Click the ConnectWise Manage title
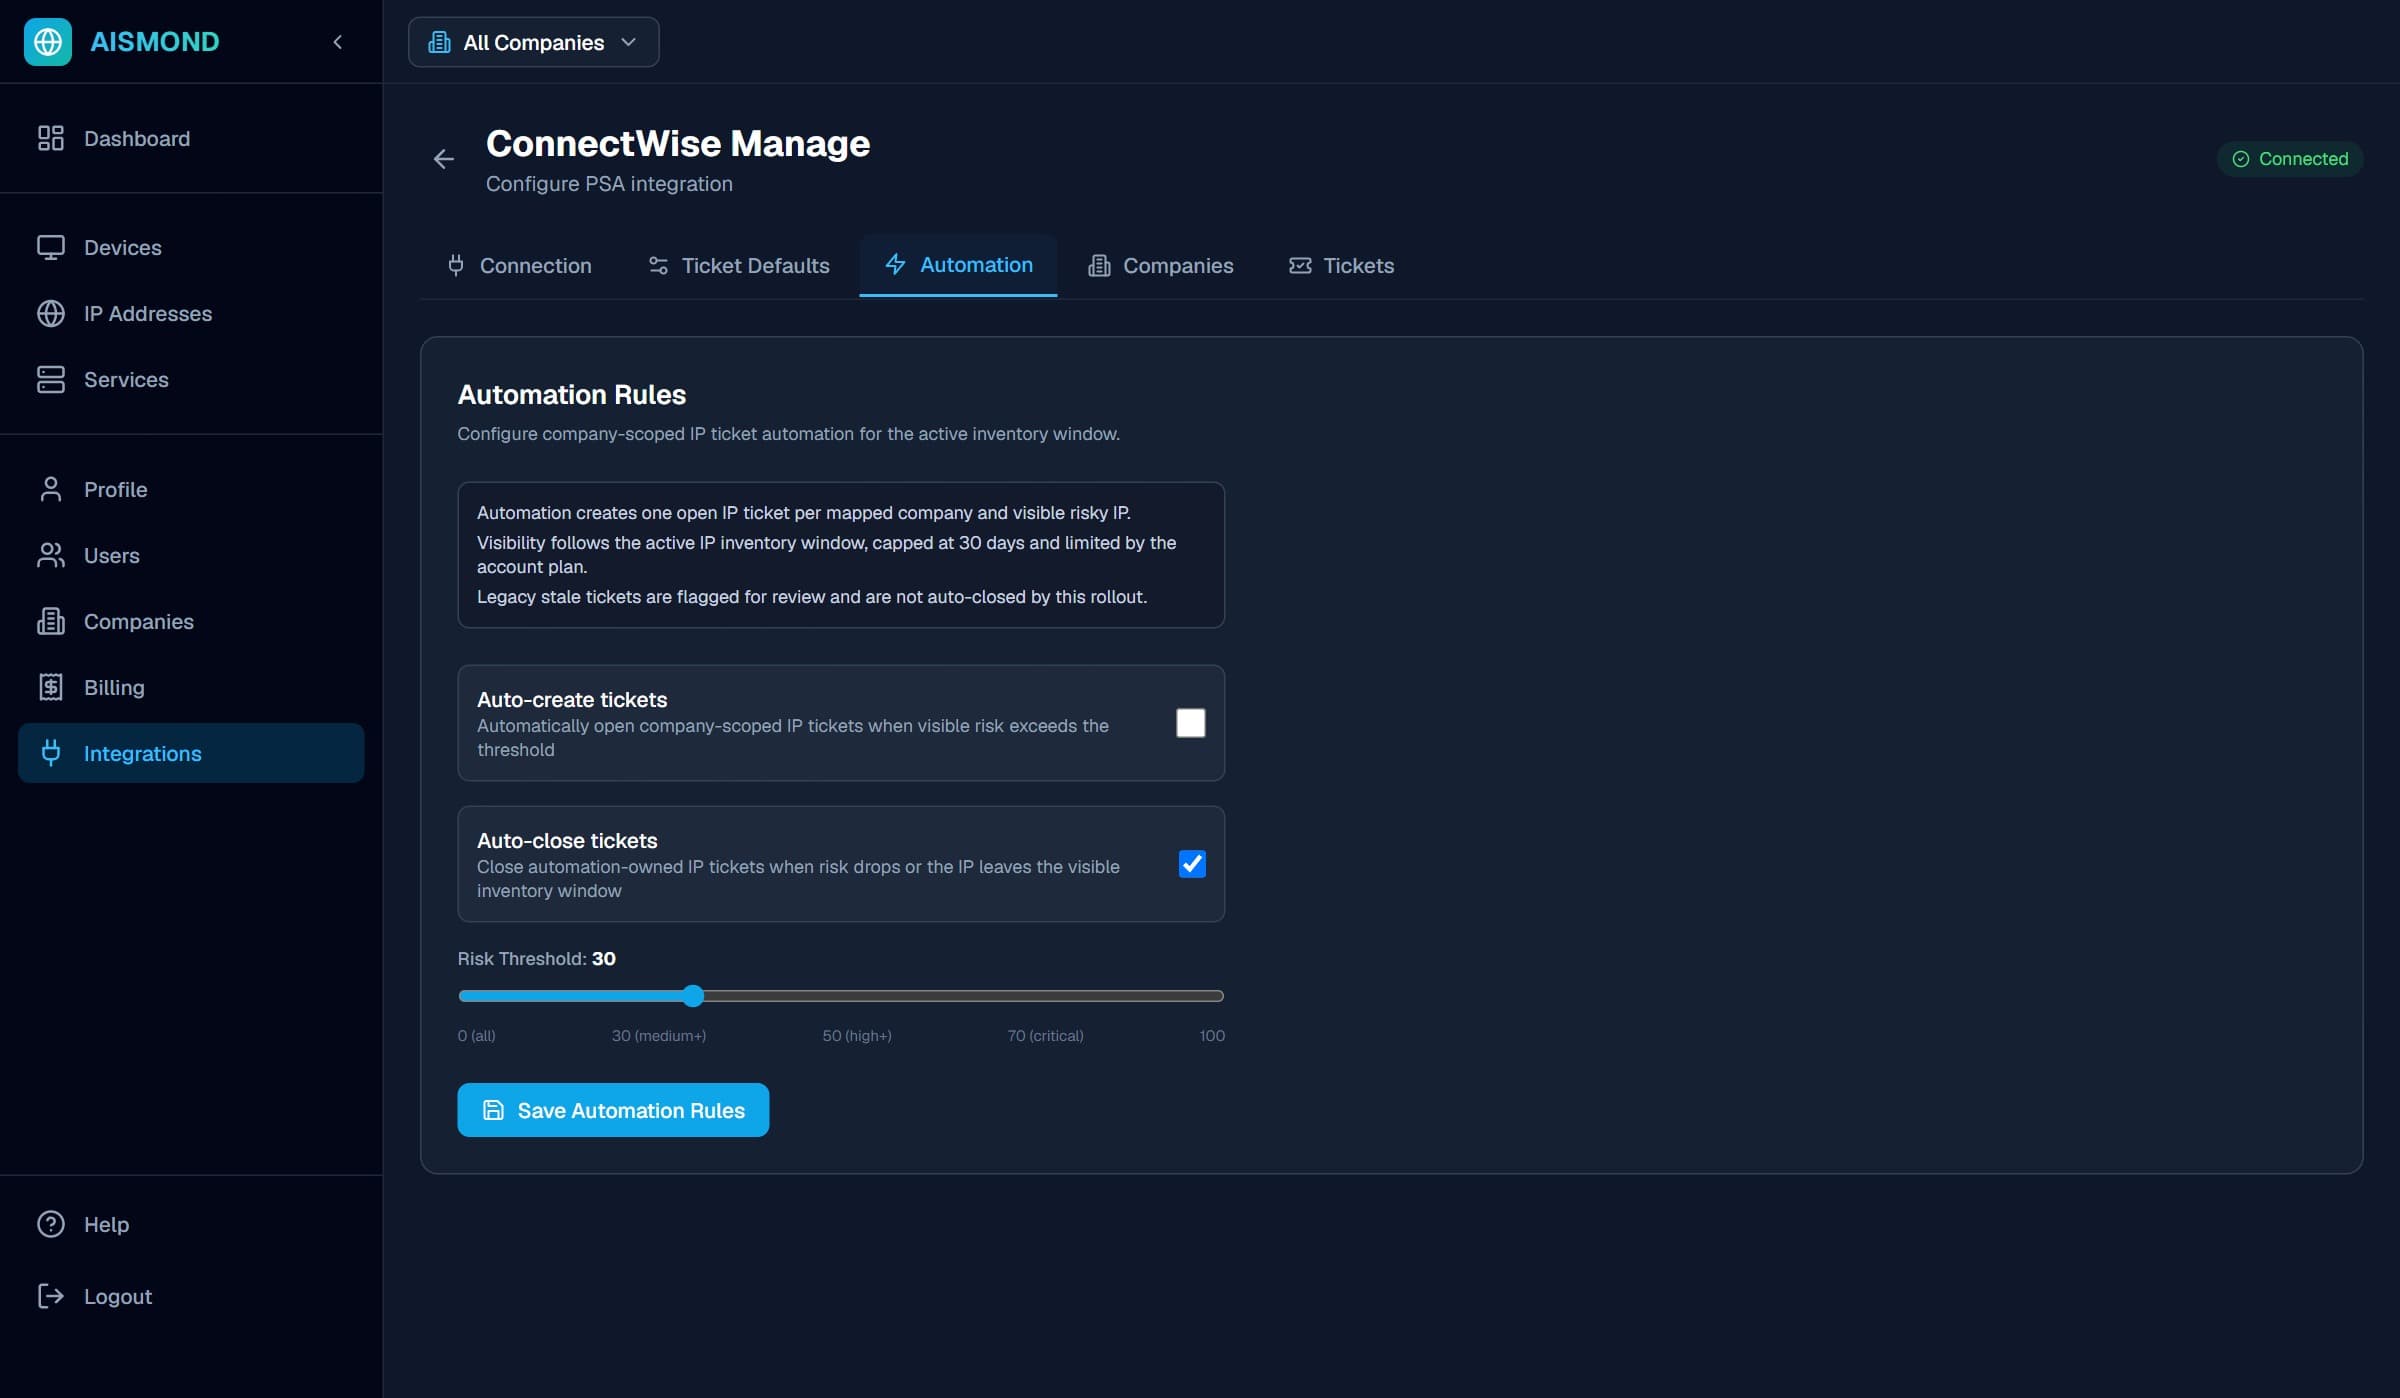Image resolution: width=2400 pixels, height=1398 pixels. pos(678,144)
